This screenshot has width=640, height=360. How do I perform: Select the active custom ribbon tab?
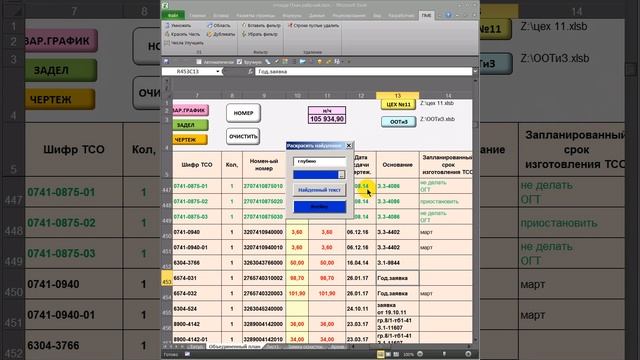pos(426,16)
